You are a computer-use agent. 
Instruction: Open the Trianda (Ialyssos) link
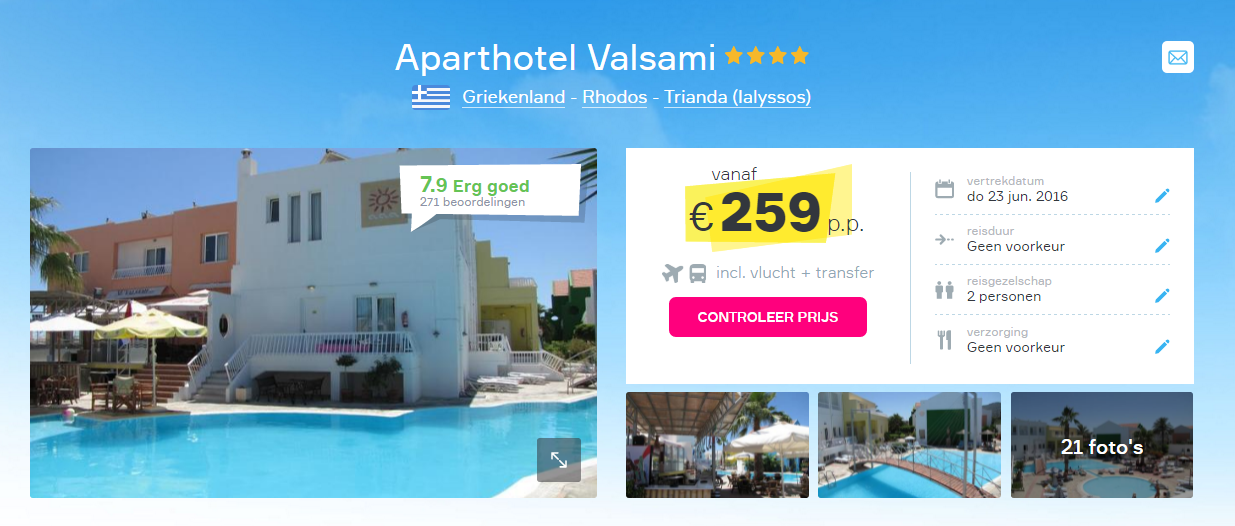737,97
